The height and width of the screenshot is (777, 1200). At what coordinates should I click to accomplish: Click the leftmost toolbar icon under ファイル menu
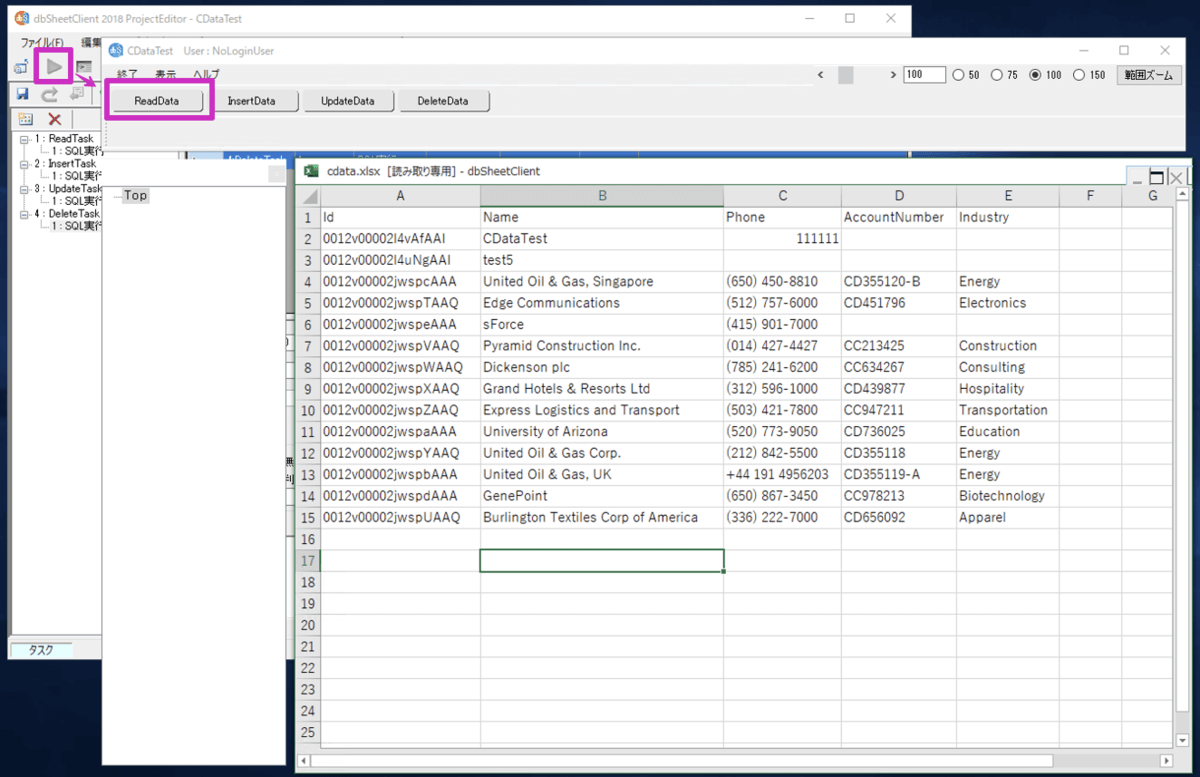pos(21,67)
